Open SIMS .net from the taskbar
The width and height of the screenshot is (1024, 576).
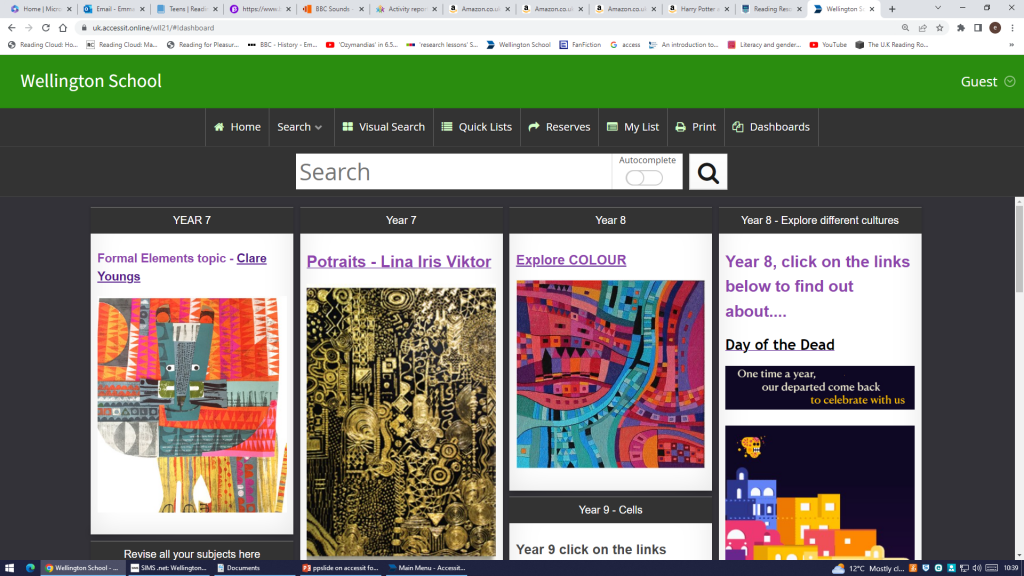point(168,568)
